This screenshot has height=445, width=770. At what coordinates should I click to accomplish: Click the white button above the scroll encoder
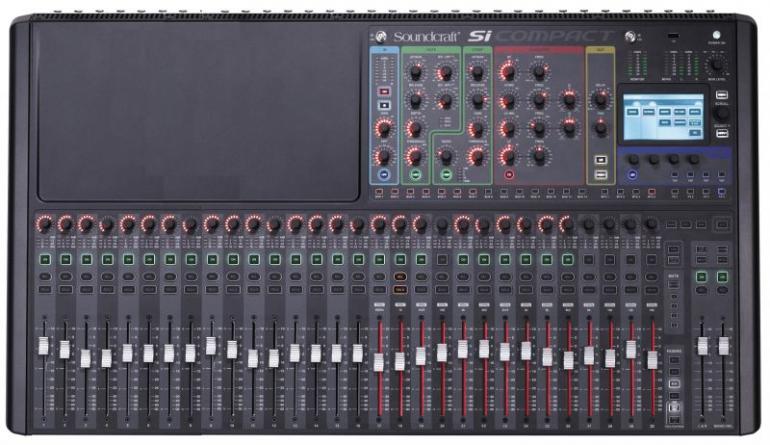[x=721, y=94]
